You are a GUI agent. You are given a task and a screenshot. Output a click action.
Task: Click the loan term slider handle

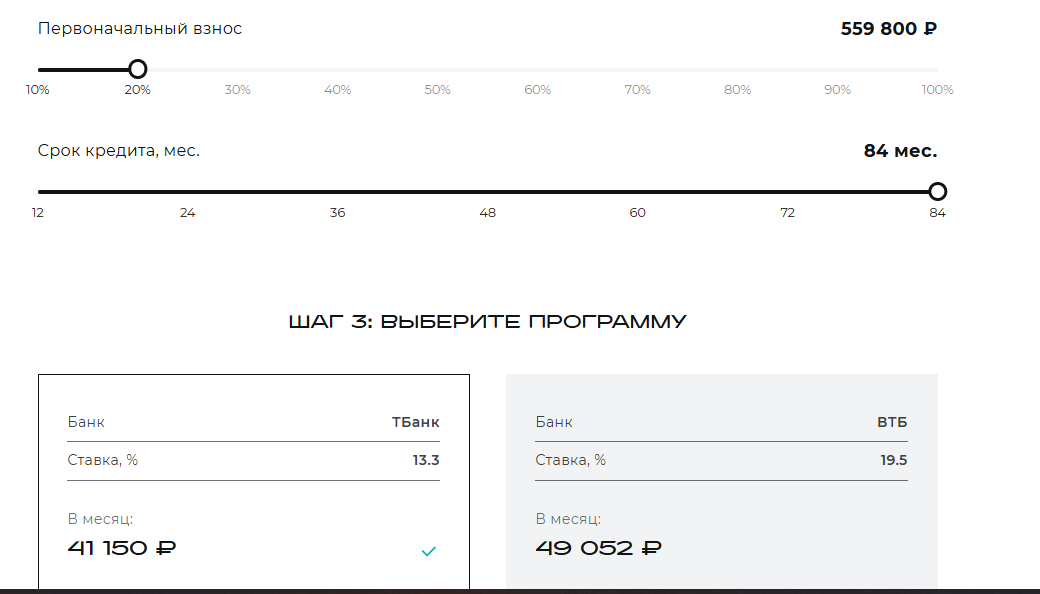(937, 192)
